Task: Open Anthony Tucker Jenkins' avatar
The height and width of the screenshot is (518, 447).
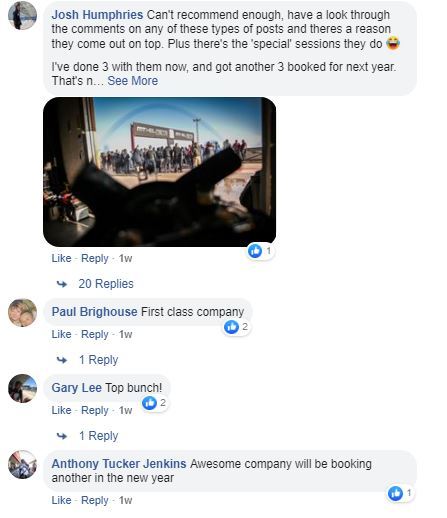Action: click(22, 464)
